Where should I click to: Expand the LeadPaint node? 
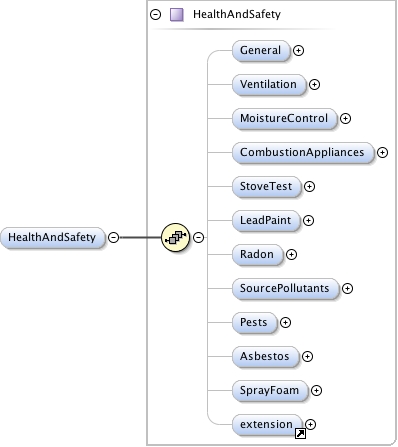(x=308, y=221)
